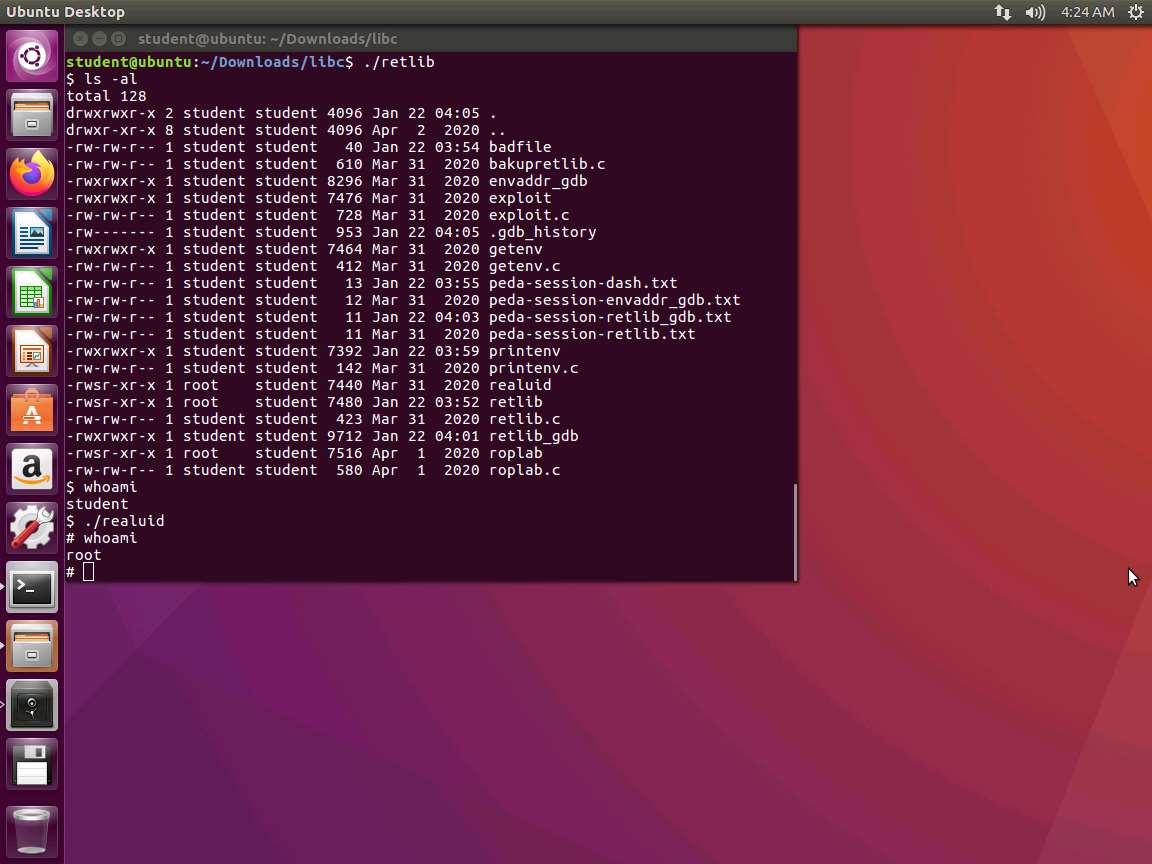Maximize the terminal window
This screenshot has height=864, width=1152.
tap(118, 39)
